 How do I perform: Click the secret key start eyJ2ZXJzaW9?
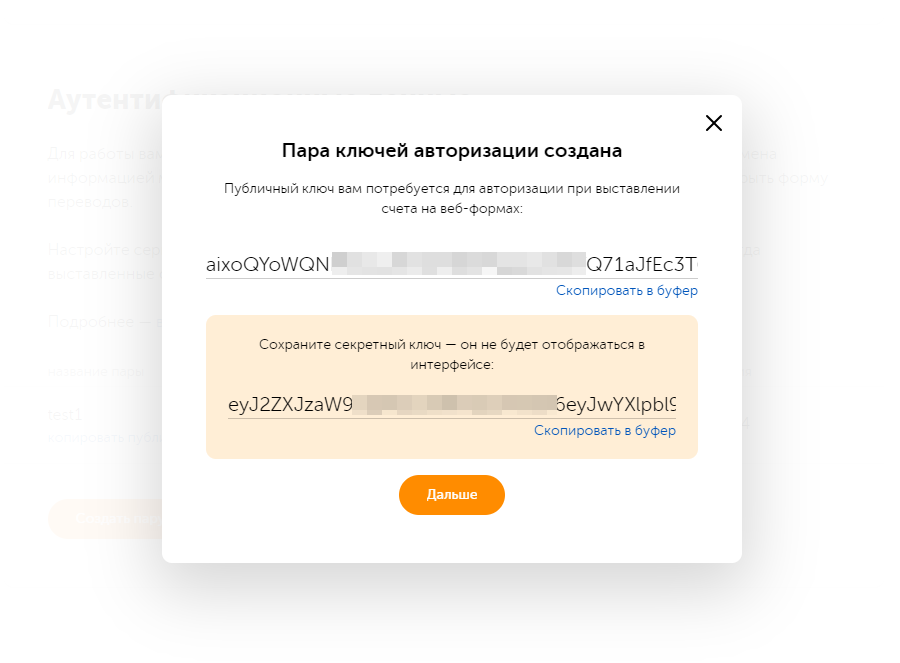[x=291, y=405]
